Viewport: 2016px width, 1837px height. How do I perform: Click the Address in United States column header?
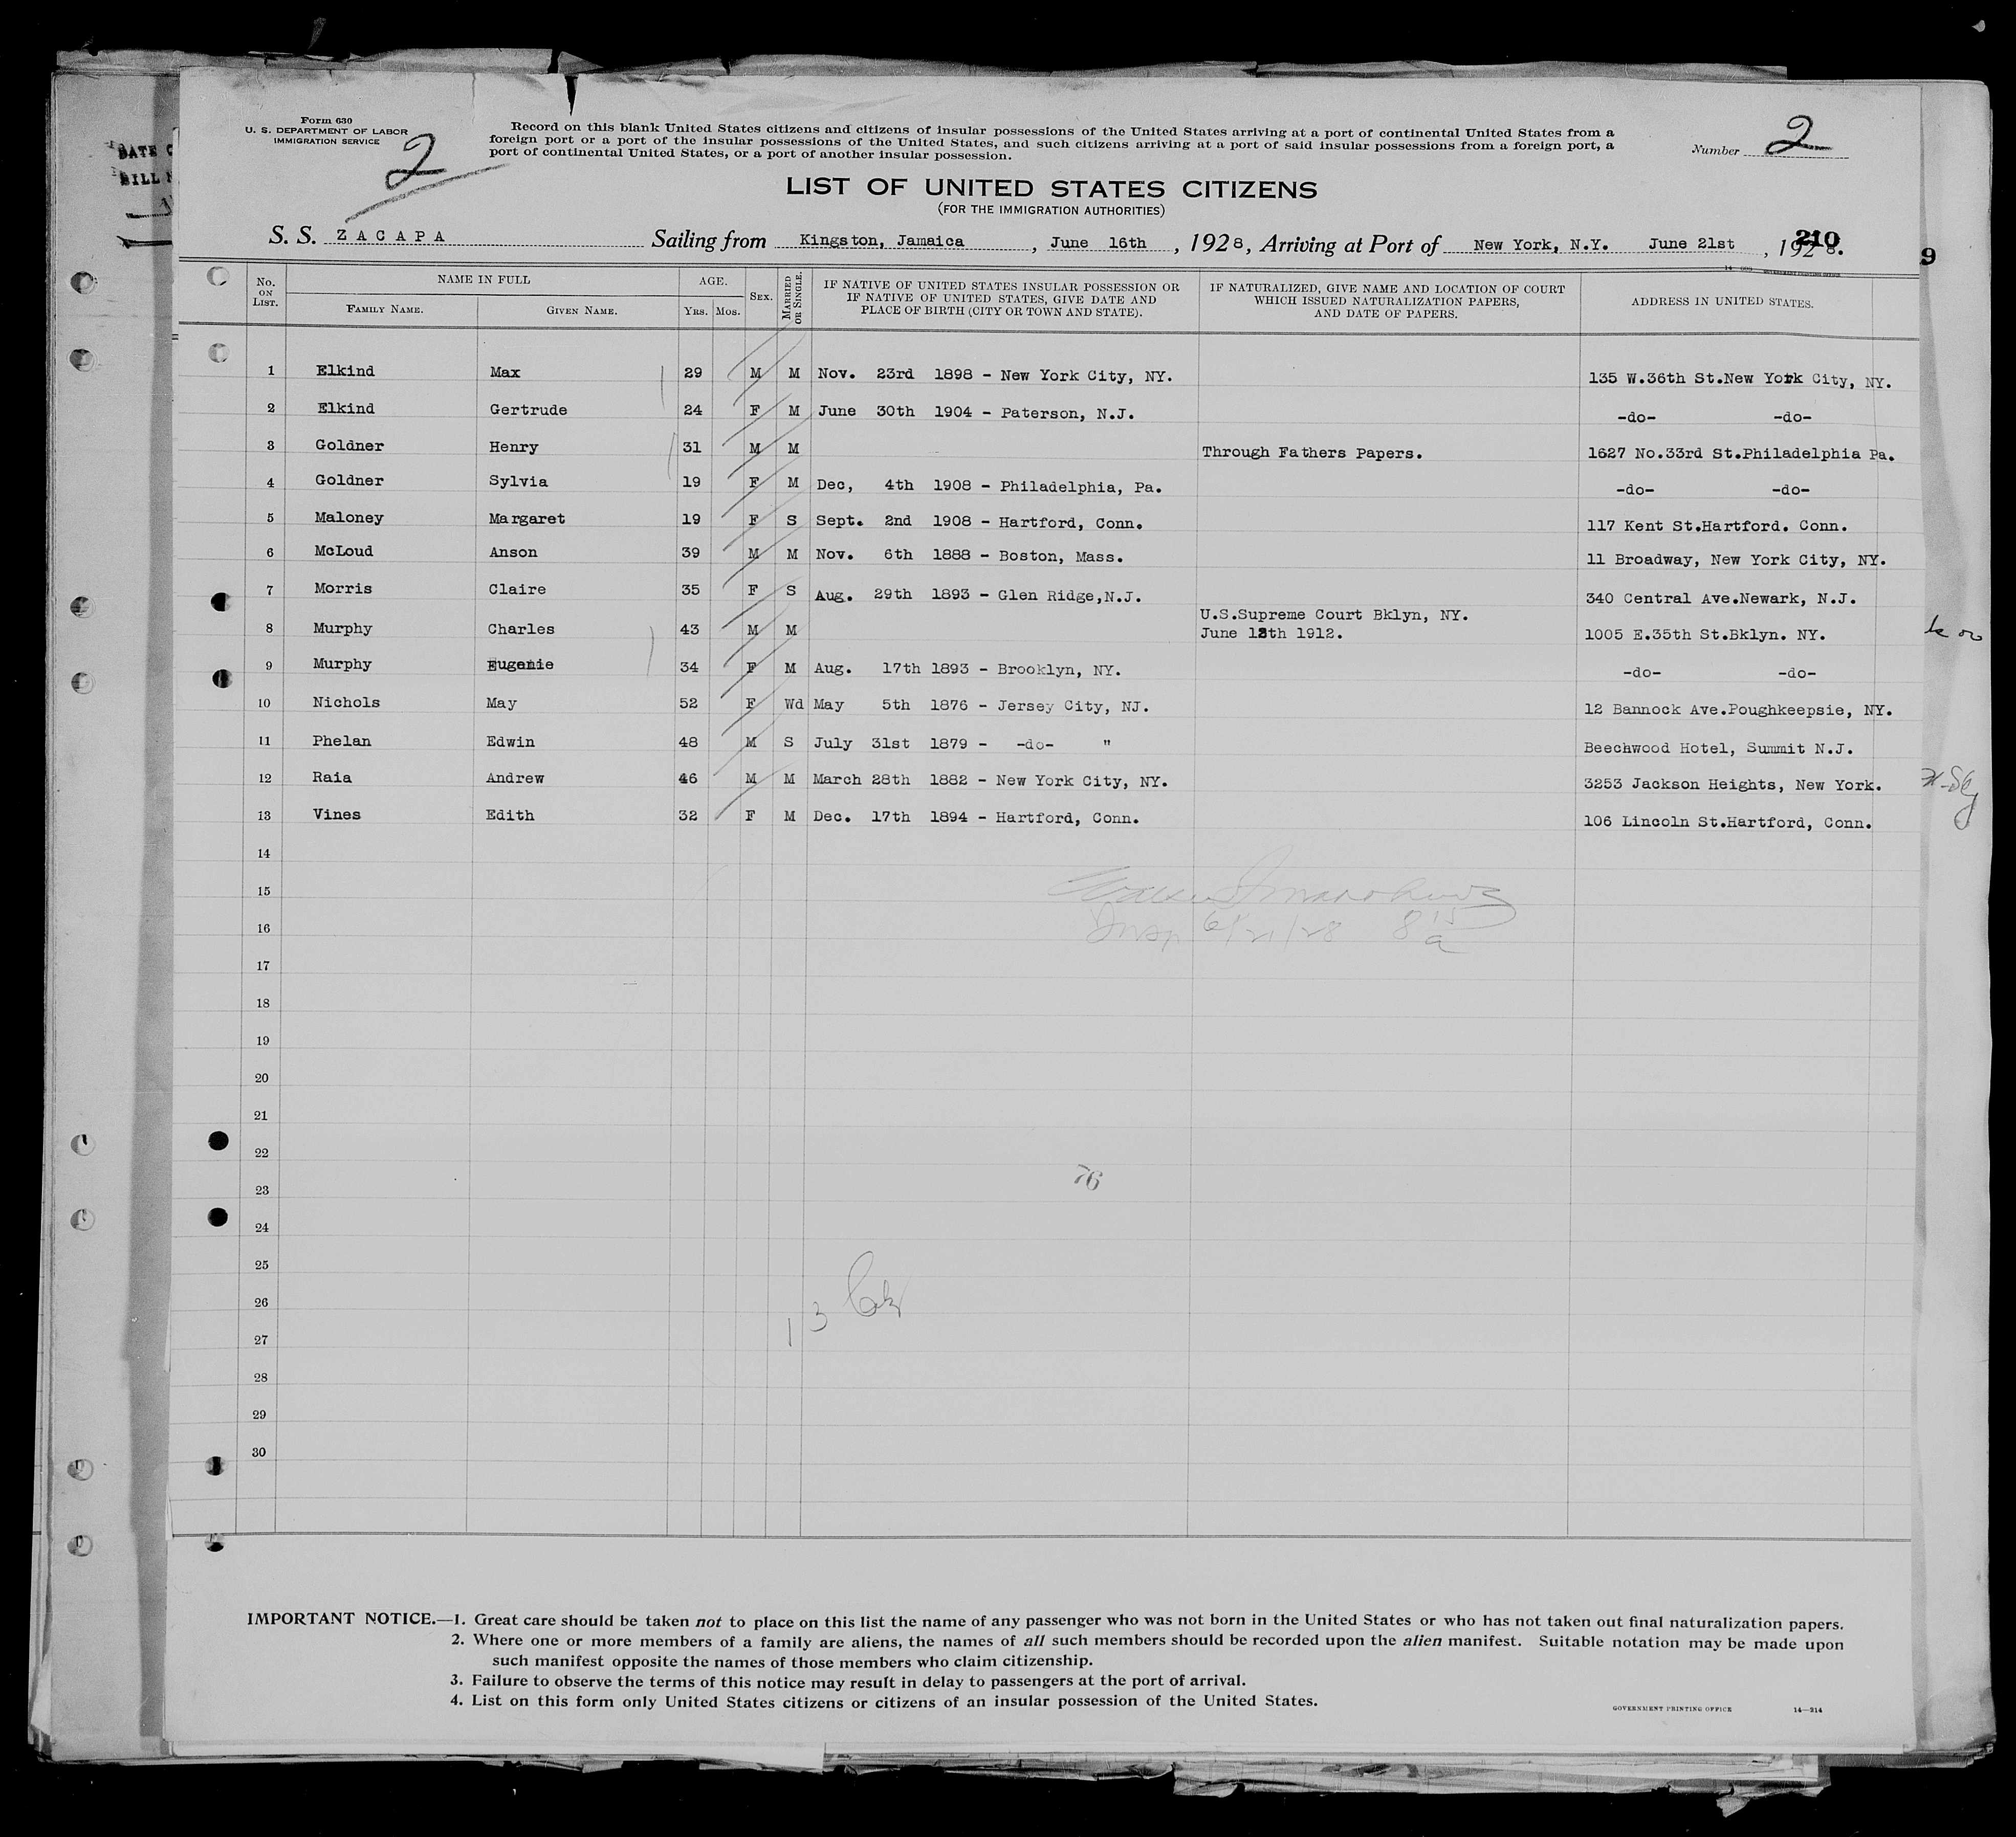[1721, 302]
